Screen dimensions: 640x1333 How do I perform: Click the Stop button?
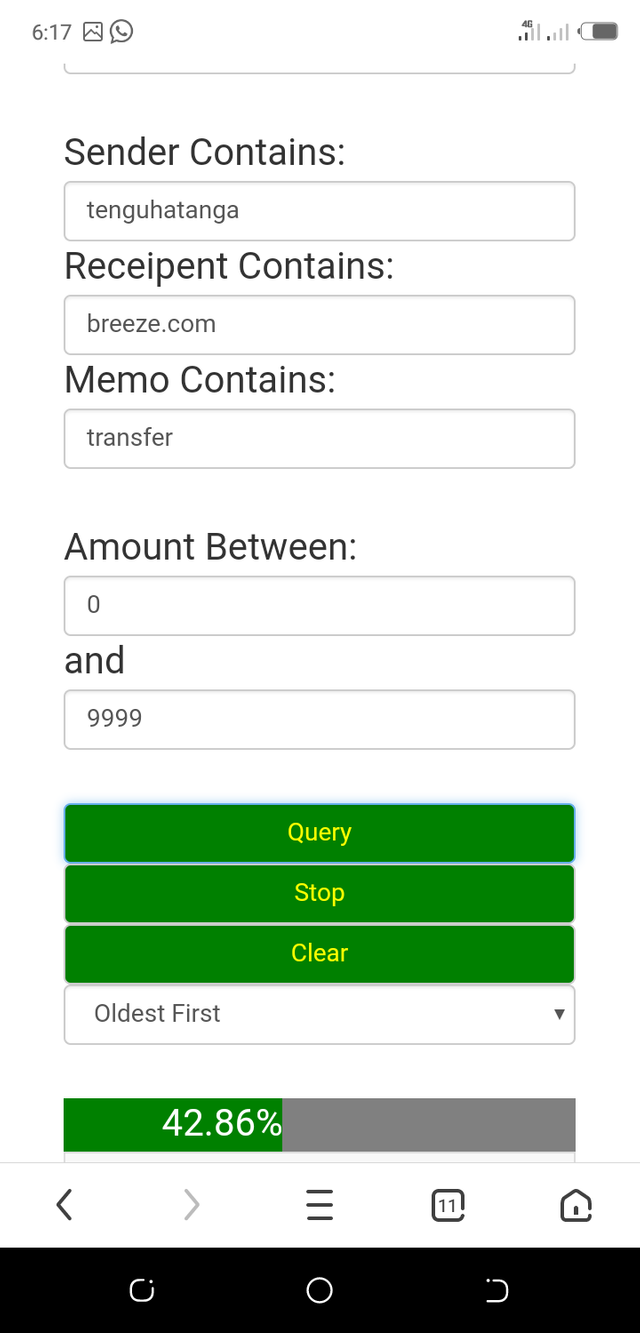coord(319,893)
